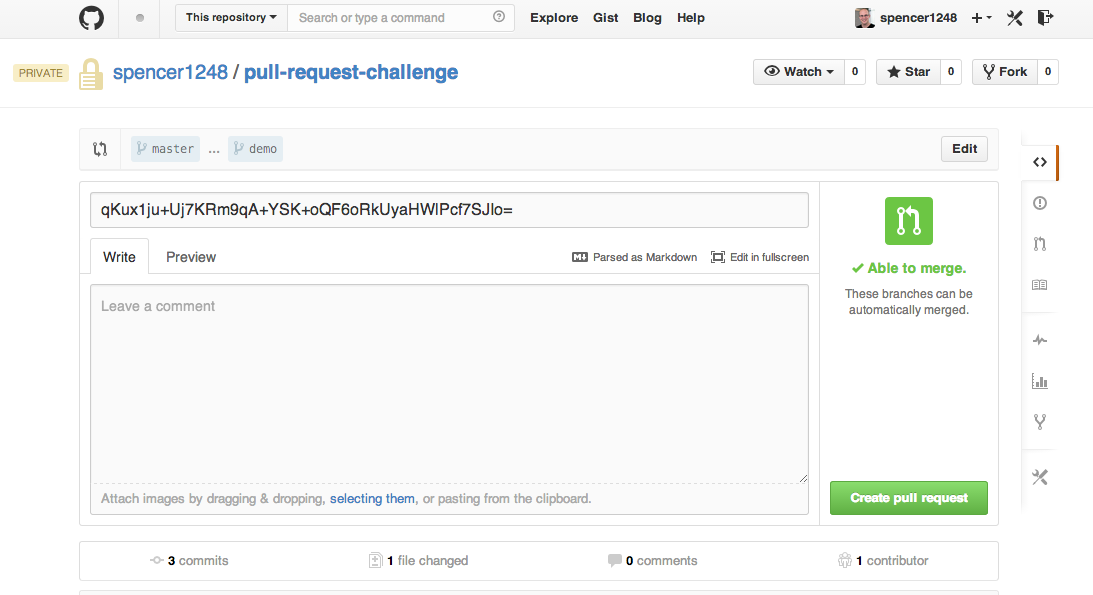1093x595 pixels.
Task: Open the Explore menu item
Action: (x=554, y=17)
